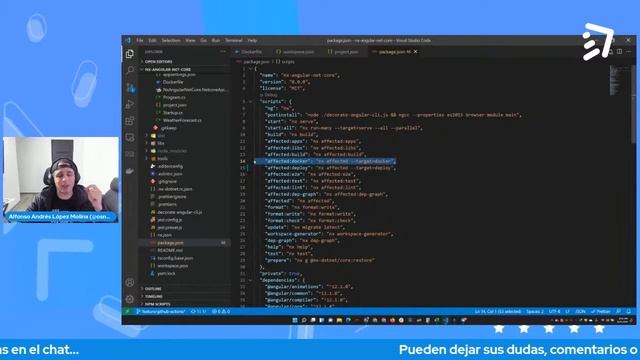640x360 pixels.
Task: Click the taskbar Search icon
Action: 304,320
